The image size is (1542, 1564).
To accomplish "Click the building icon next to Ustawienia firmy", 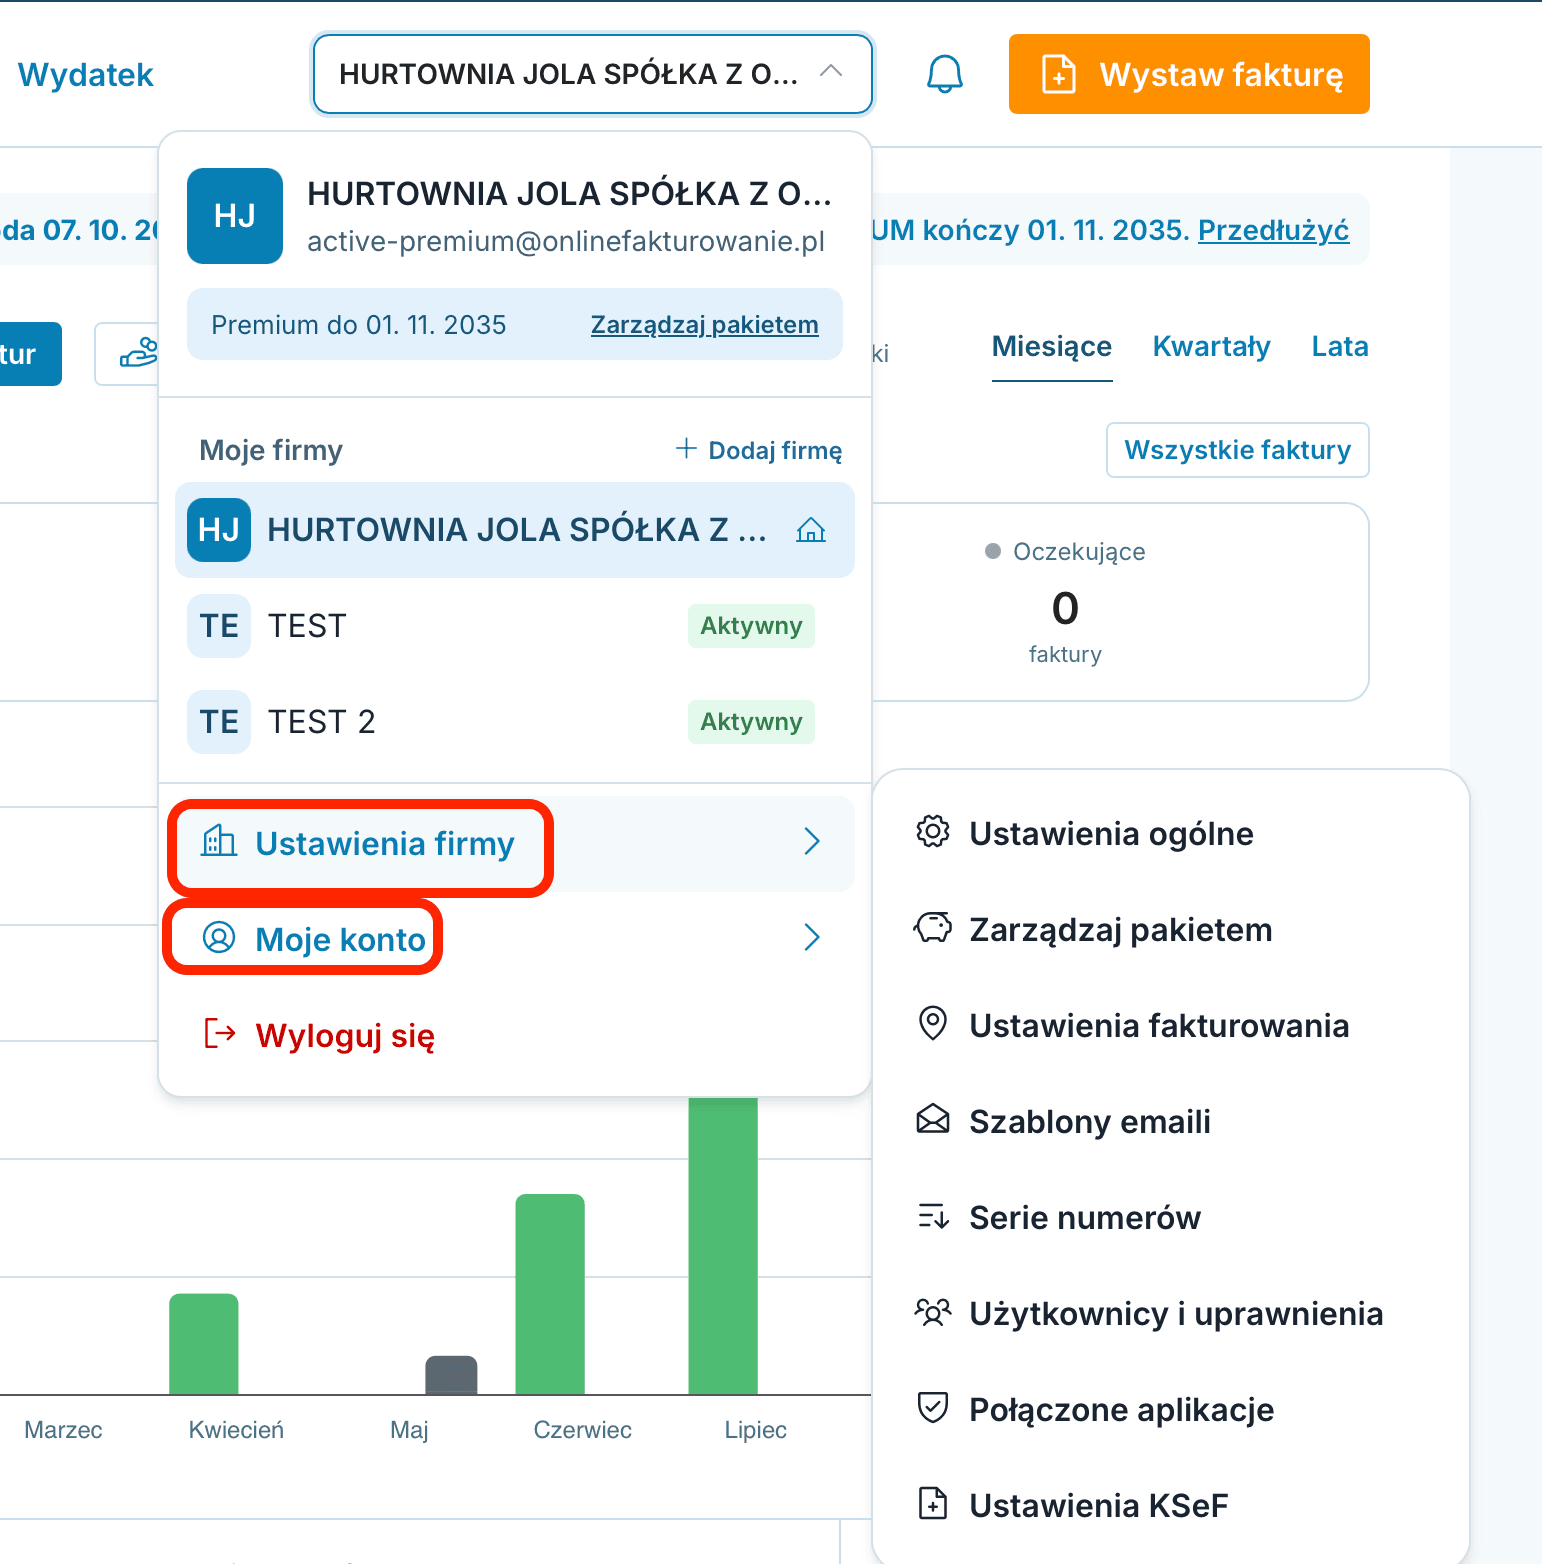I will click(219, 842).
